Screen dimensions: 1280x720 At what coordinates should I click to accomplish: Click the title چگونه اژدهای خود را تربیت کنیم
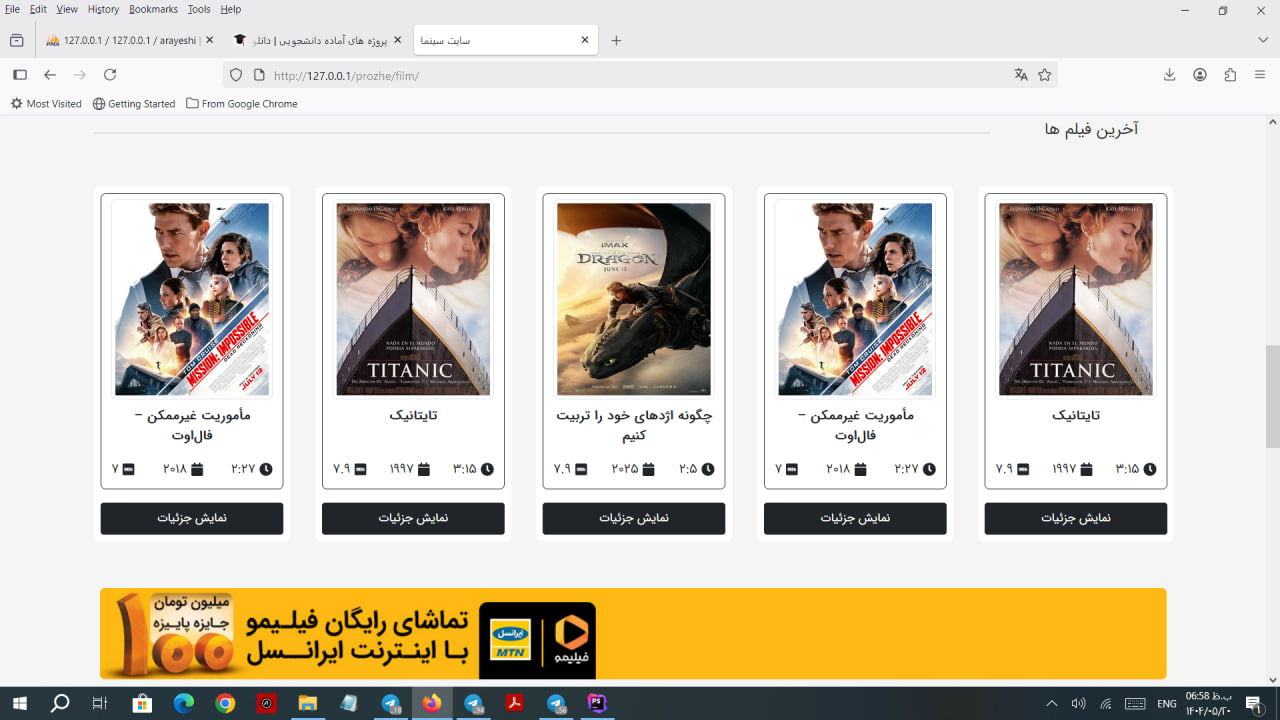pos(634,425)
